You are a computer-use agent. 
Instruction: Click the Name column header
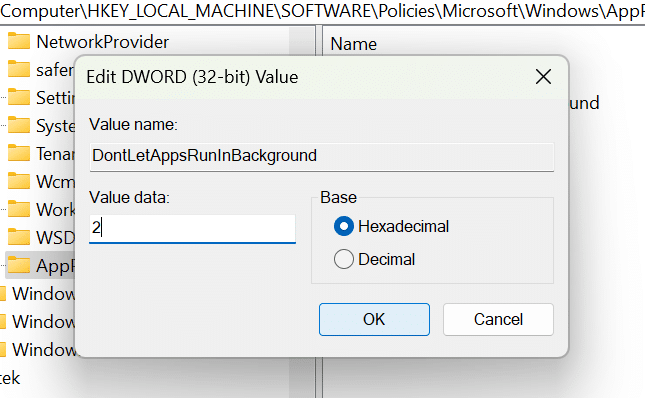pos(353,44)
